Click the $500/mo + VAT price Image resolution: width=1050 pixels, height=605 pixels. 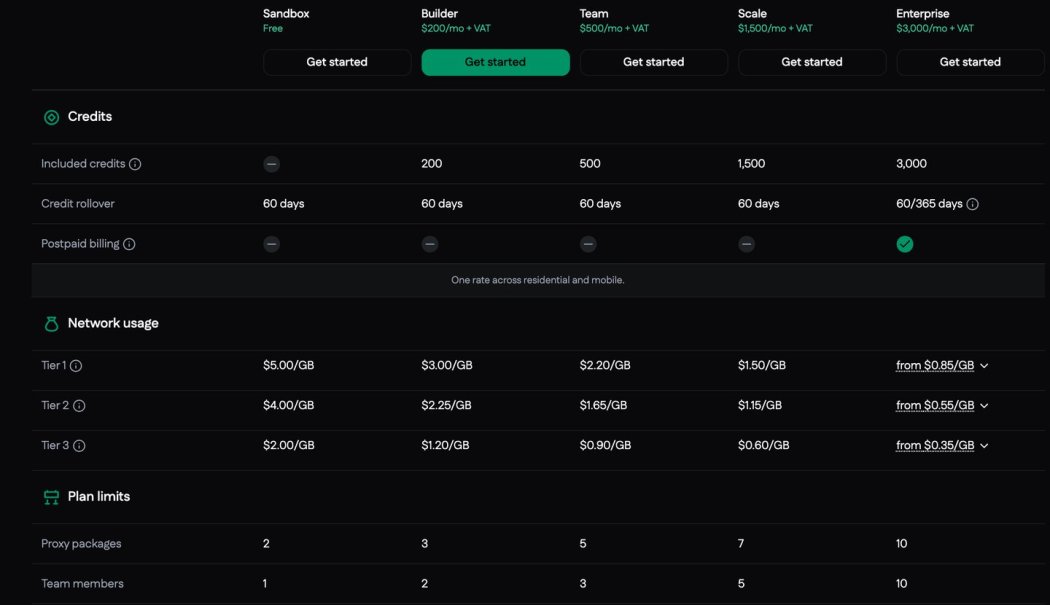point(614,29)
